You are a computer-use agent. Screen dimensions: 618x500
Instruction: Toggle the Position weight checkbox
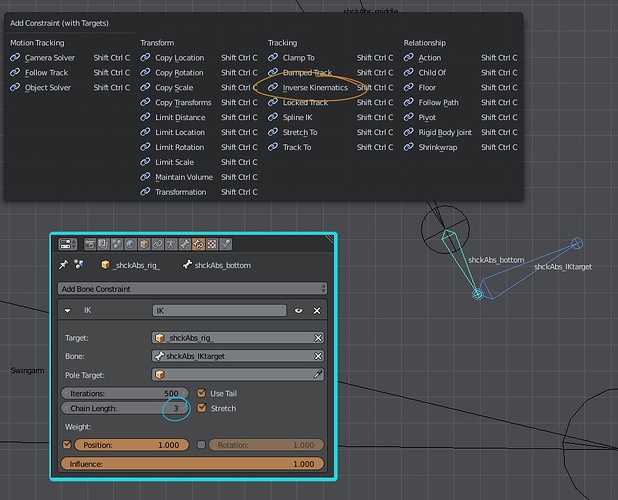tap(67, 445)
